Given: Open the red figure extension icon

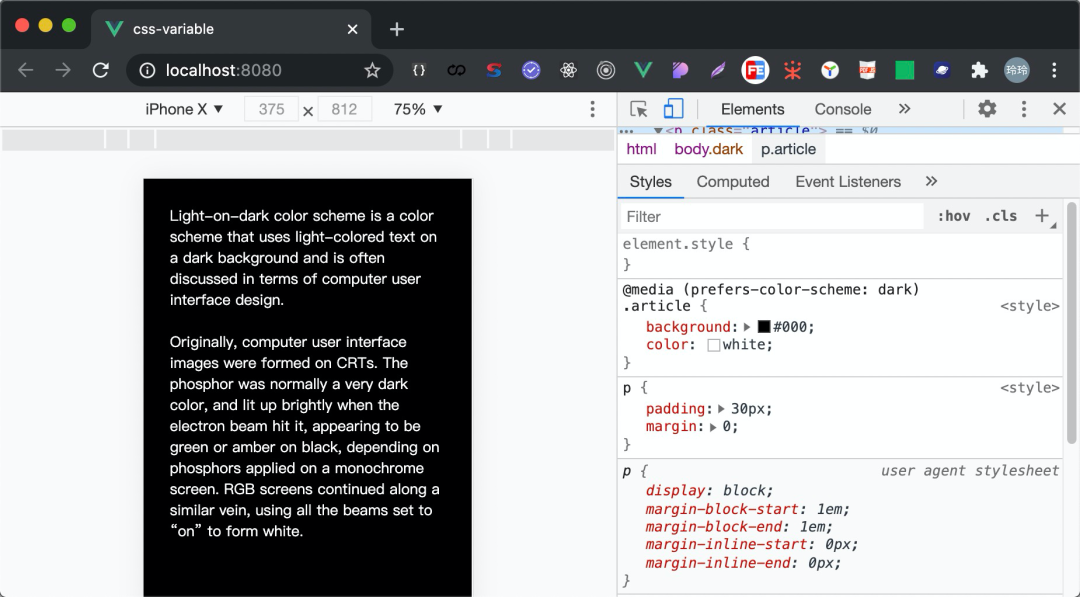Looking at the screenshot, I should (x=792, y=70).
